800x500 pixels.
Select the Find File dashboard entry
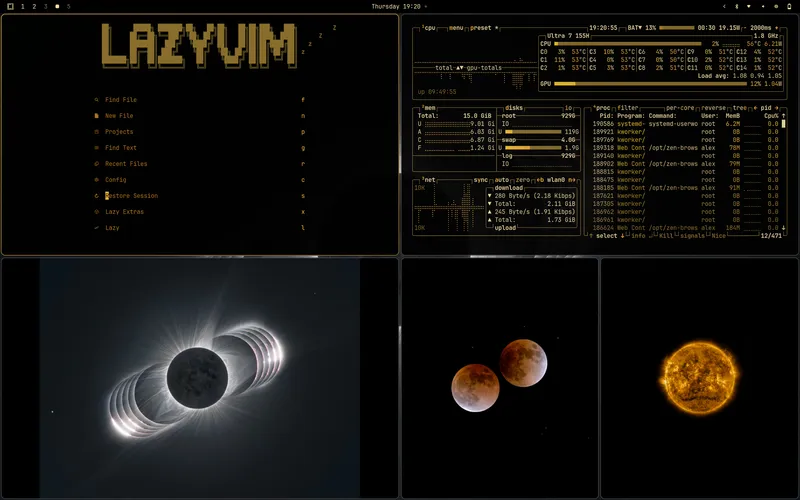(x=199, y=100)
